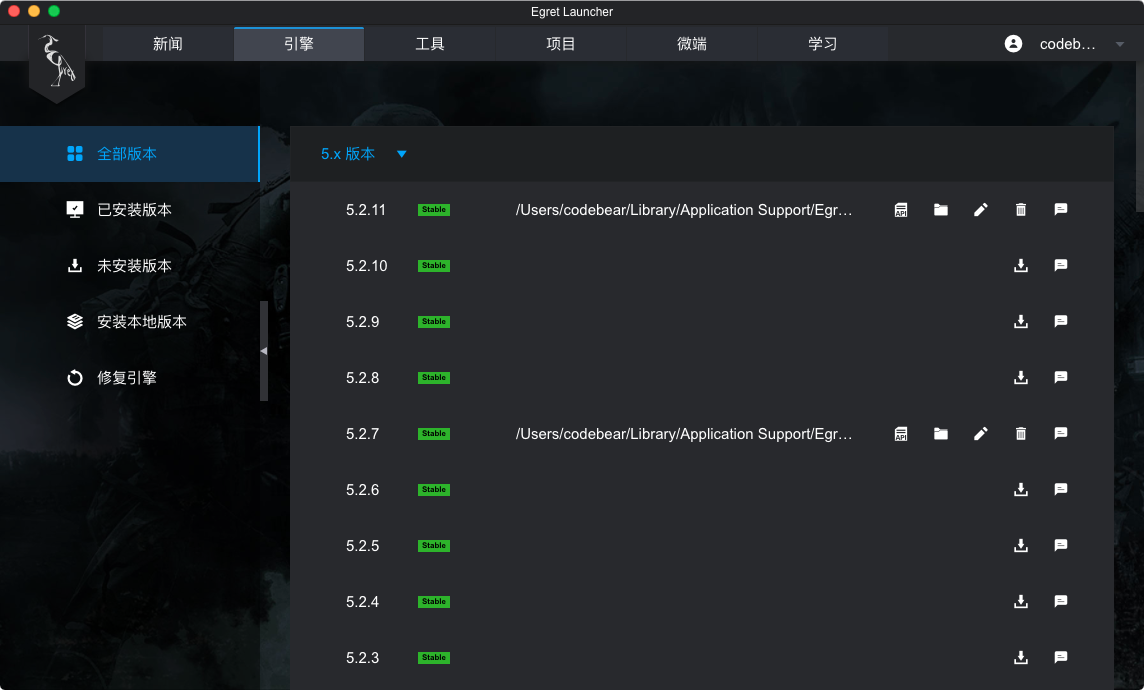Switch to the 工具 tab
The width and height of the screenshot is (1144, 690).
pos(430,44)
